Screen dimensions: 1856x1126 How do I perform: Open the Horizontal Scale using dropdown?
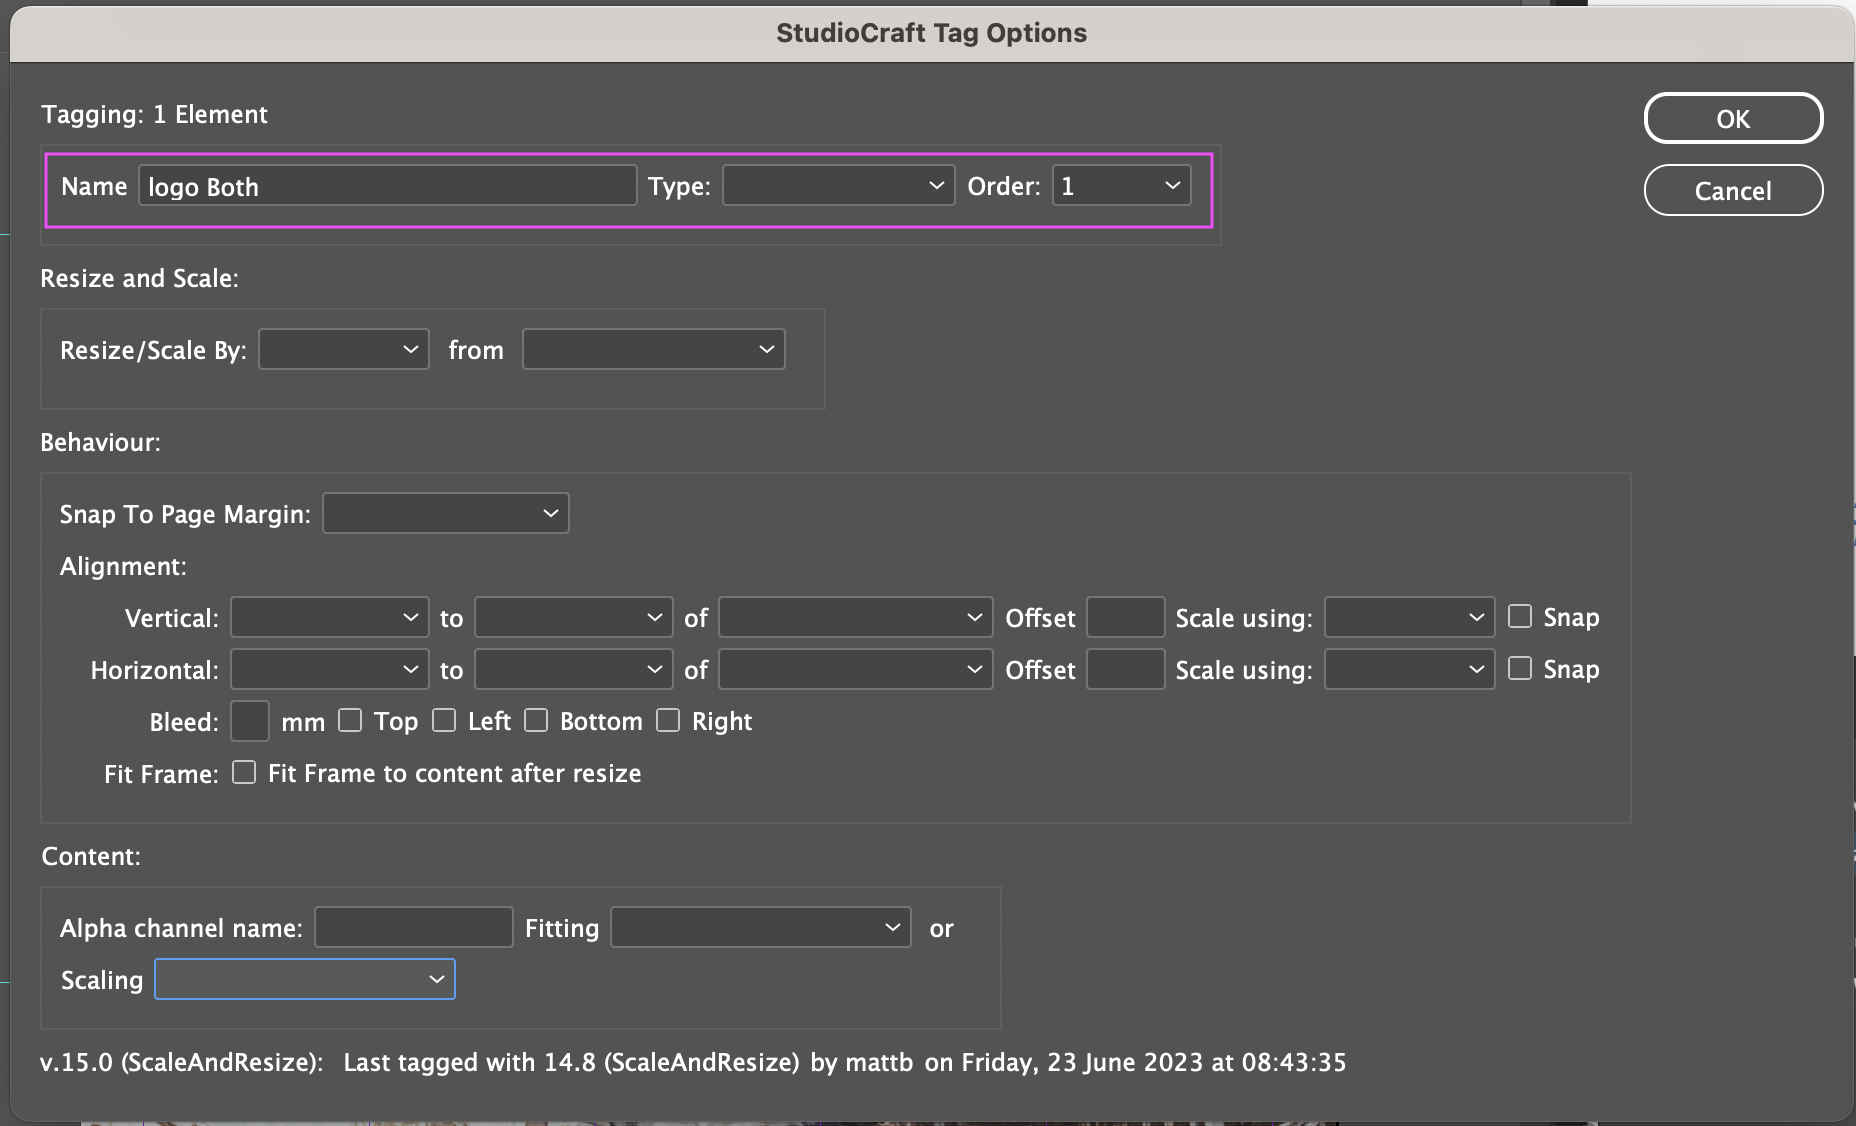(x=1410, y=669)
